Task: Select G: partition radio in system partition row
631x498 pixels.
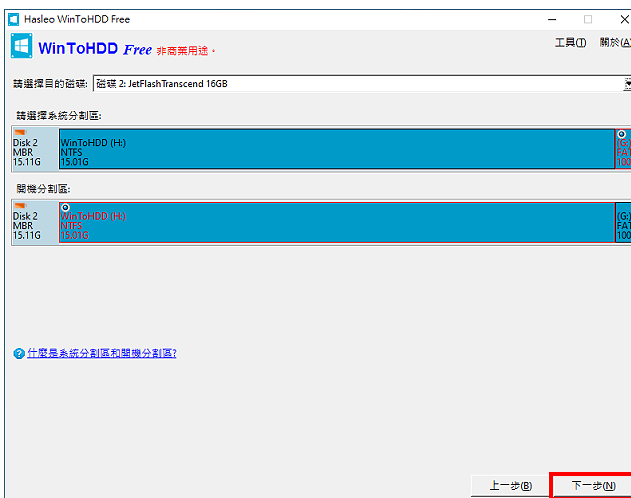Action: pyautogui.click(x=622, y=134)
